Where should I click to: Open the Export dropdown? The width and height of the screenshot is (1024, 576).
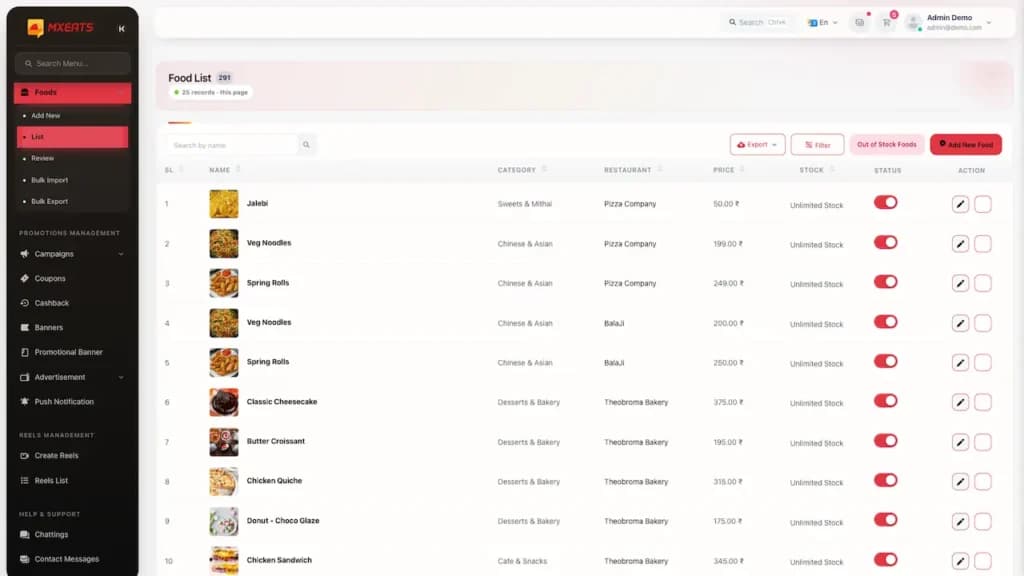click(758, 144)
